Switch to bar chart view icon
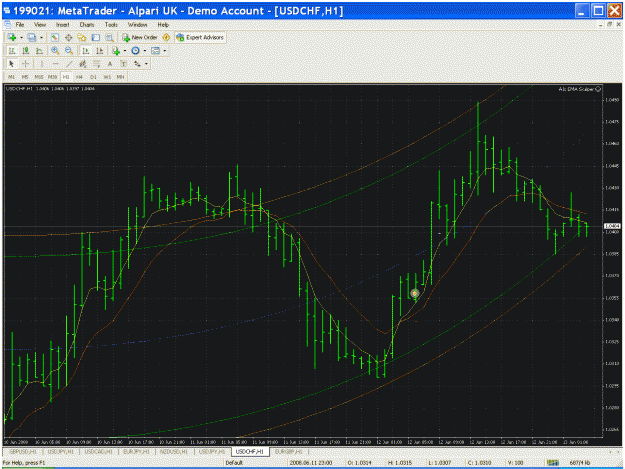625x469 pixels. 12,51
